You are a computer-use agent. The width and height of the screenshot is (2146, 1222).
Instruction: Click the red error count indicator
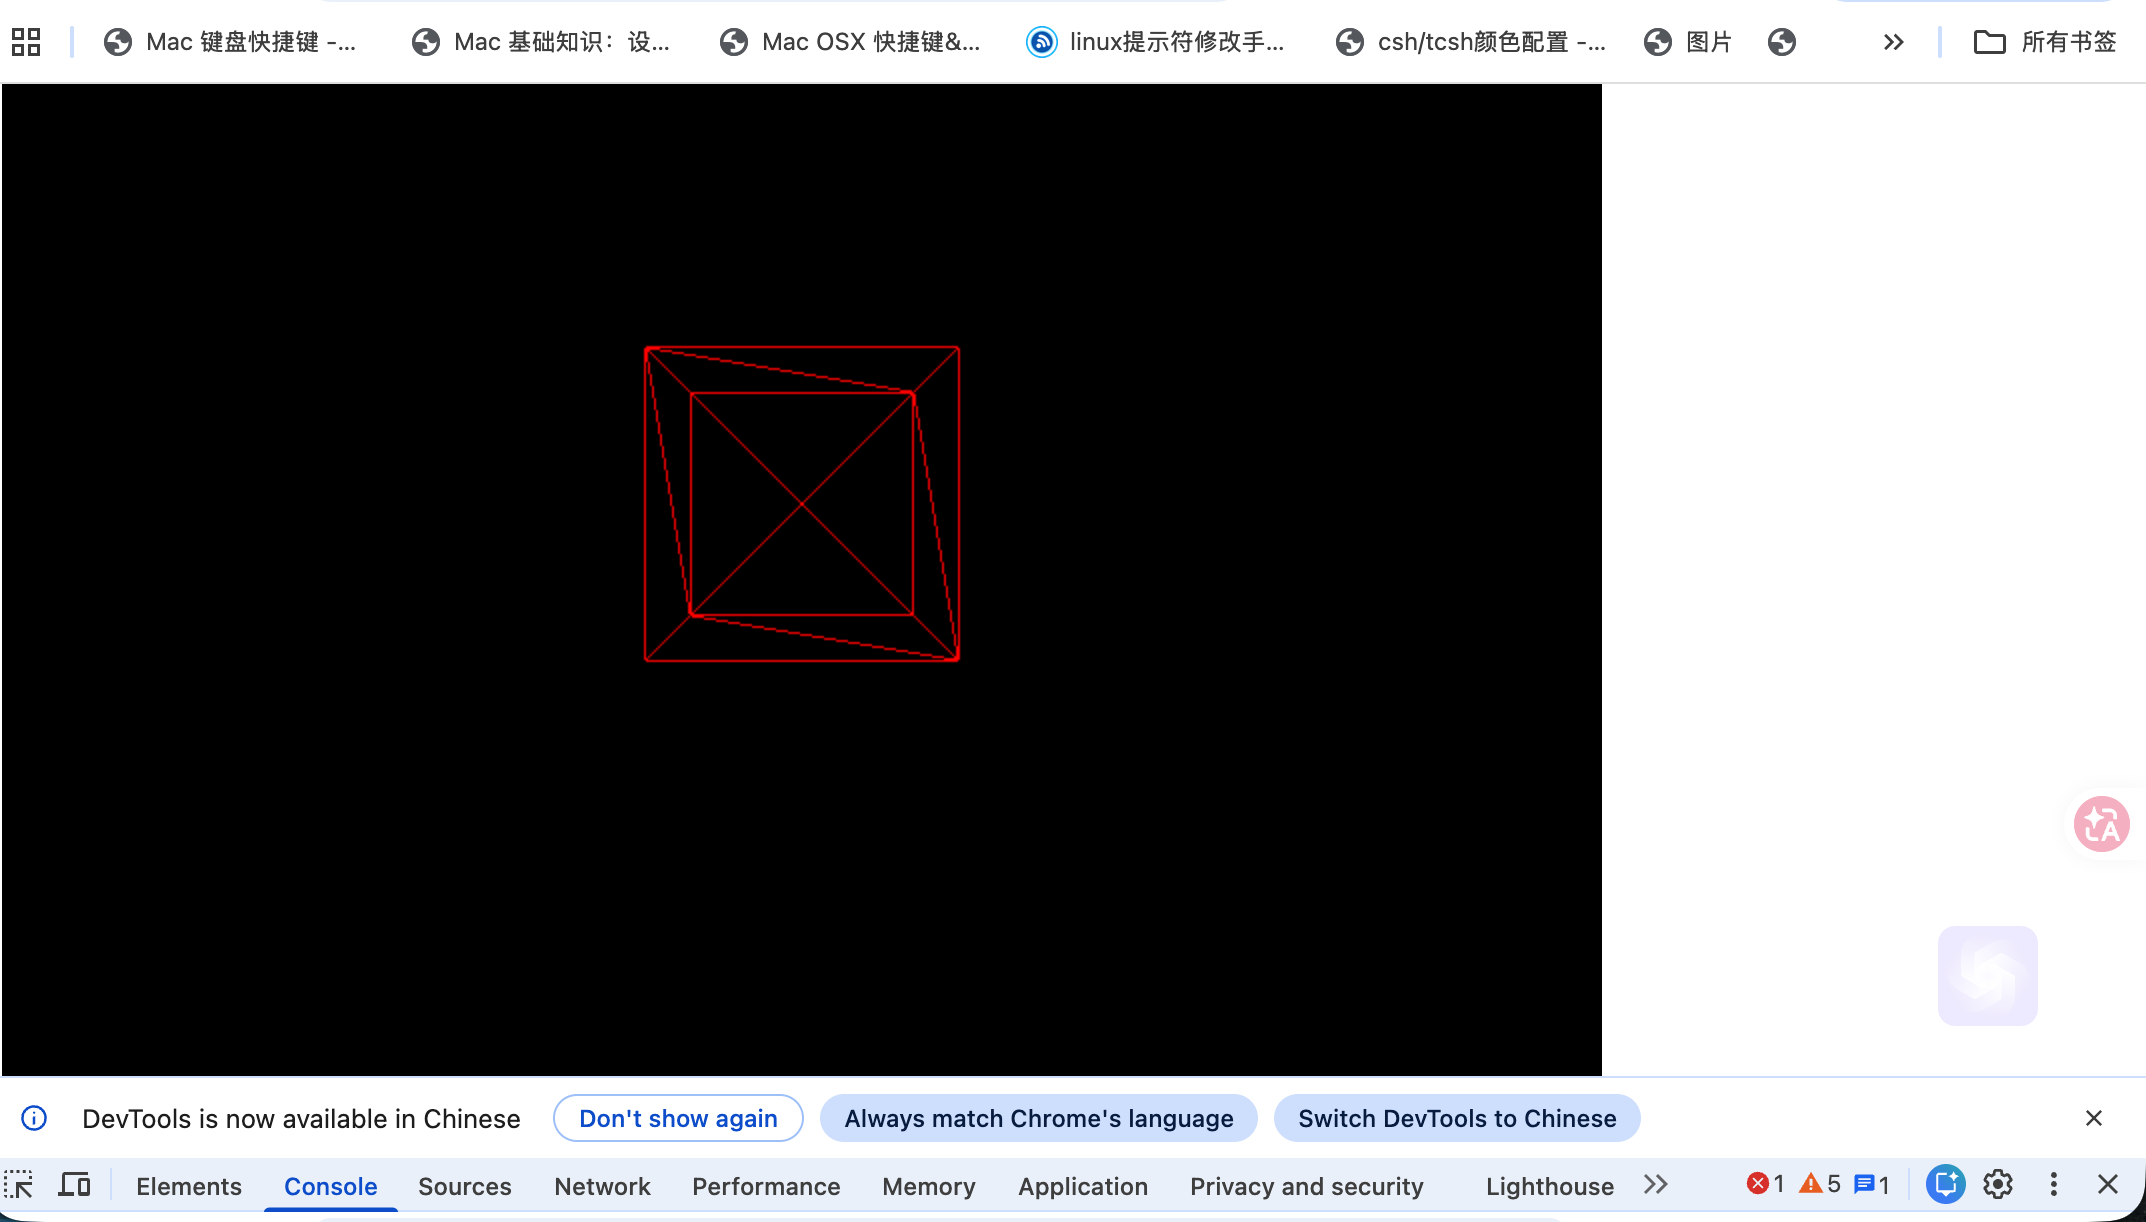[x=1766, y=1185]
